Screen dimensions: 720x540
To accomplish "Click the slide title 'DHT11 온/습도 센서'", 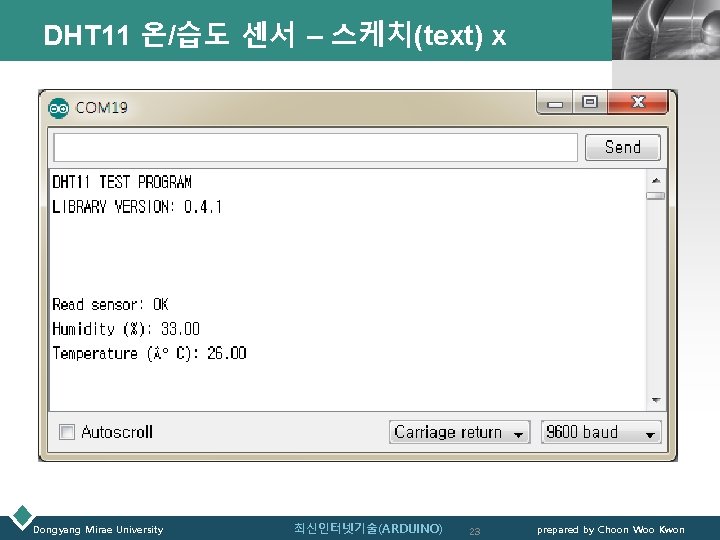I will pyautogui.click(x=169, y=35).
